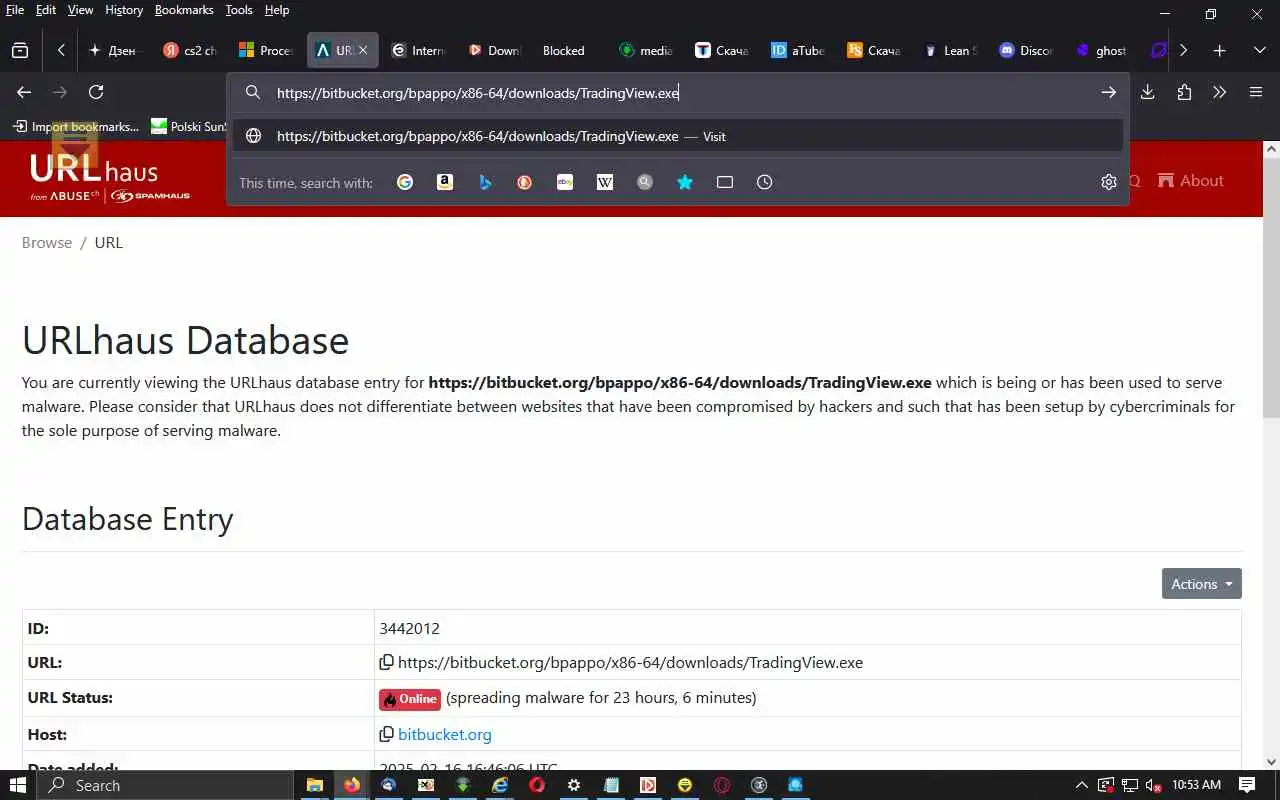
Task: Open the About link in URLhaus header
Action: [x=1190, y=180]
